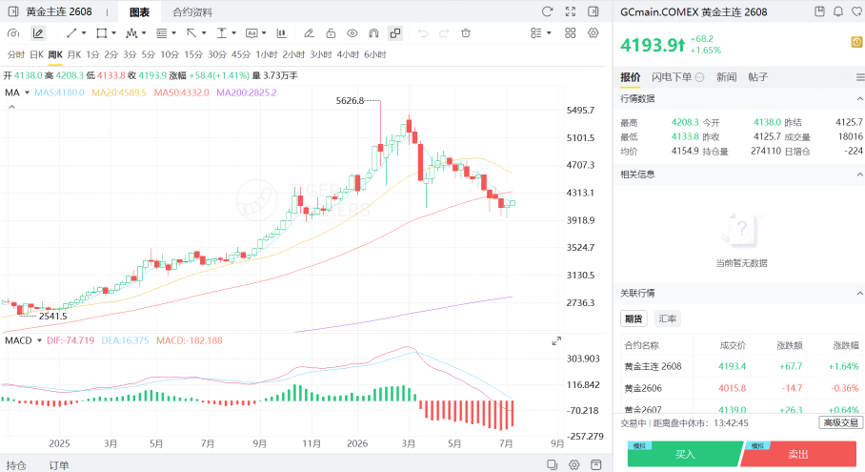865x472 pixels.
Task: Open the hamburger menu beside 帖子
Action: pyautogui.click(x=860, y=77)
